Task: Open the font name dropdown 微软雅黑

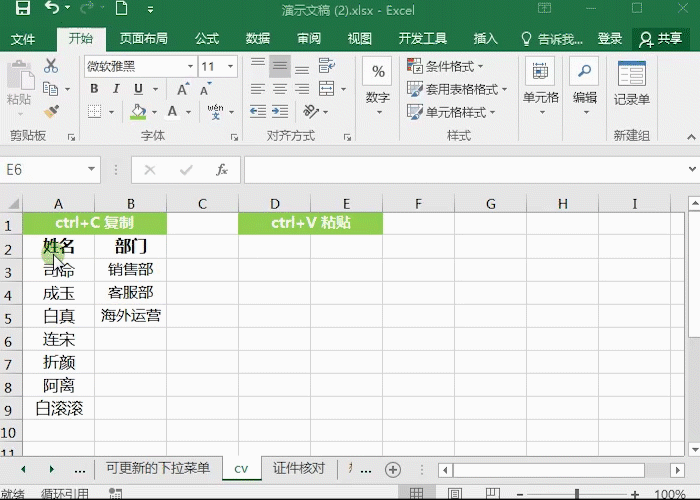Action: 191,67
